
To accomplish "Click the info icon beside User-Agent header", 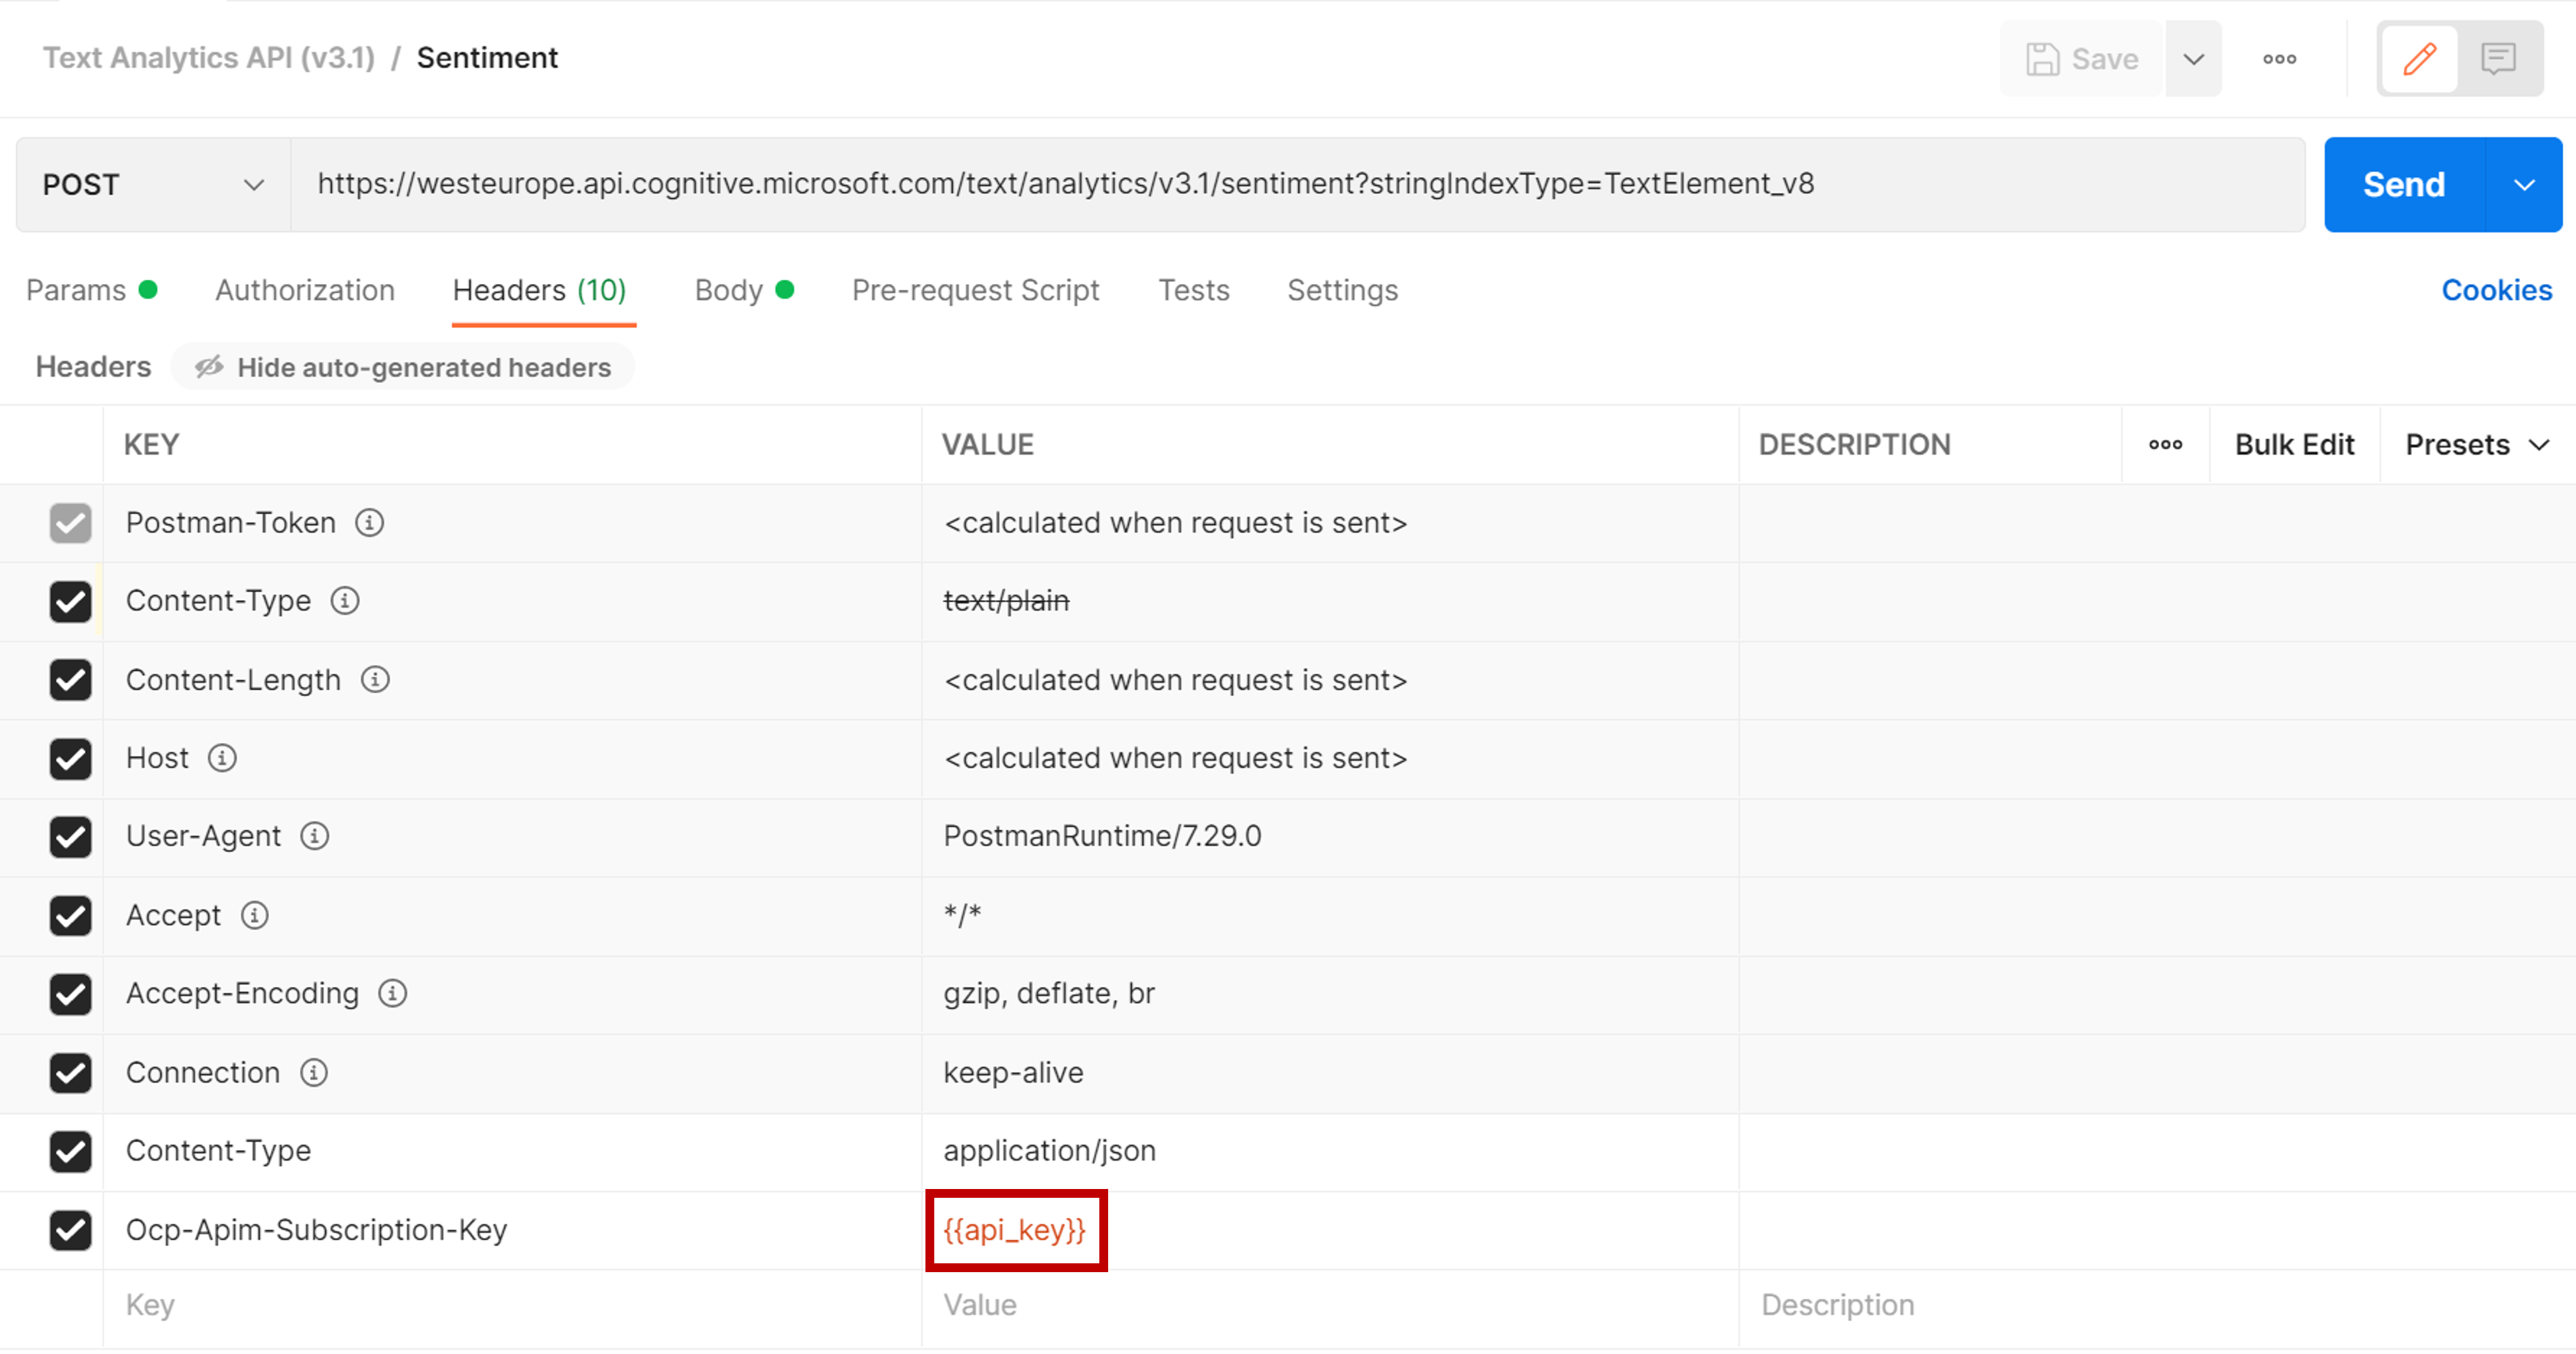I will [314, 837].
